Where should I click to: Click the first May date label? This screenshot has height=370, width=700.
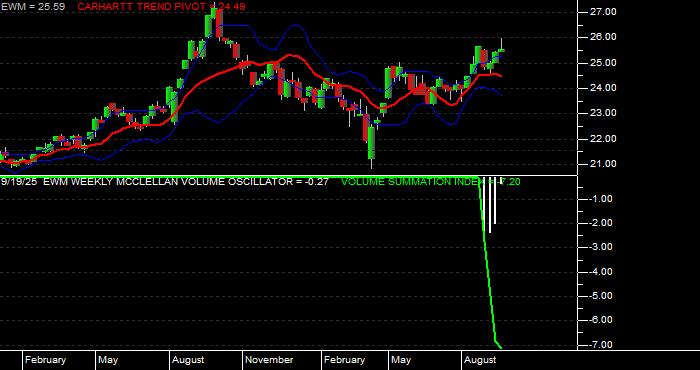(x=108, y=360)
